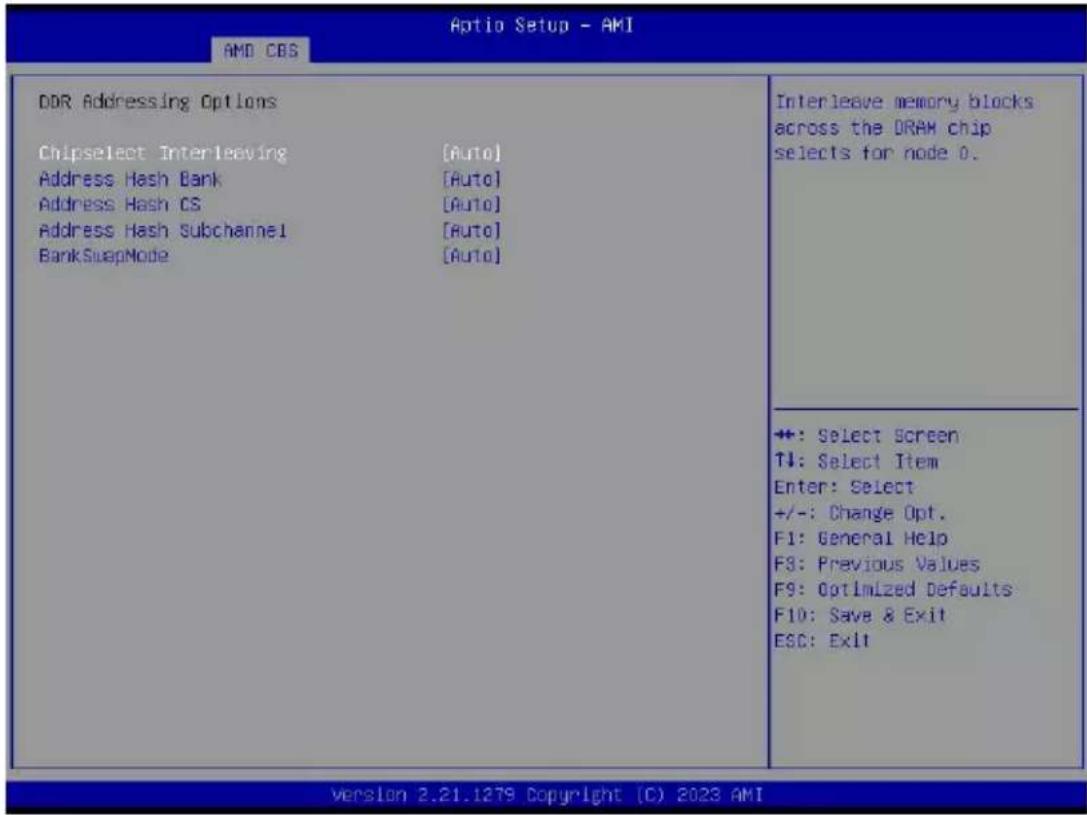Click the F1: General Help hint
This screenshot has width=1087, height=815.
pos(861,538)
